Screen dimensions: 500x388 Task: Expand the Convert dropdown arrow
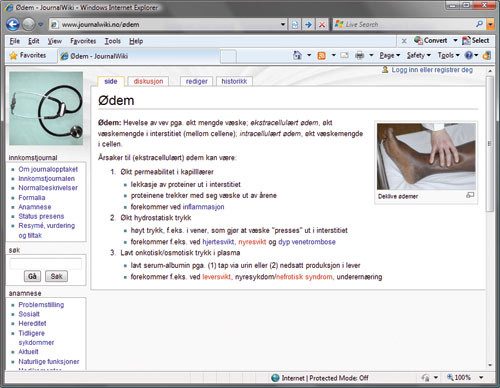tap(455, 40)
